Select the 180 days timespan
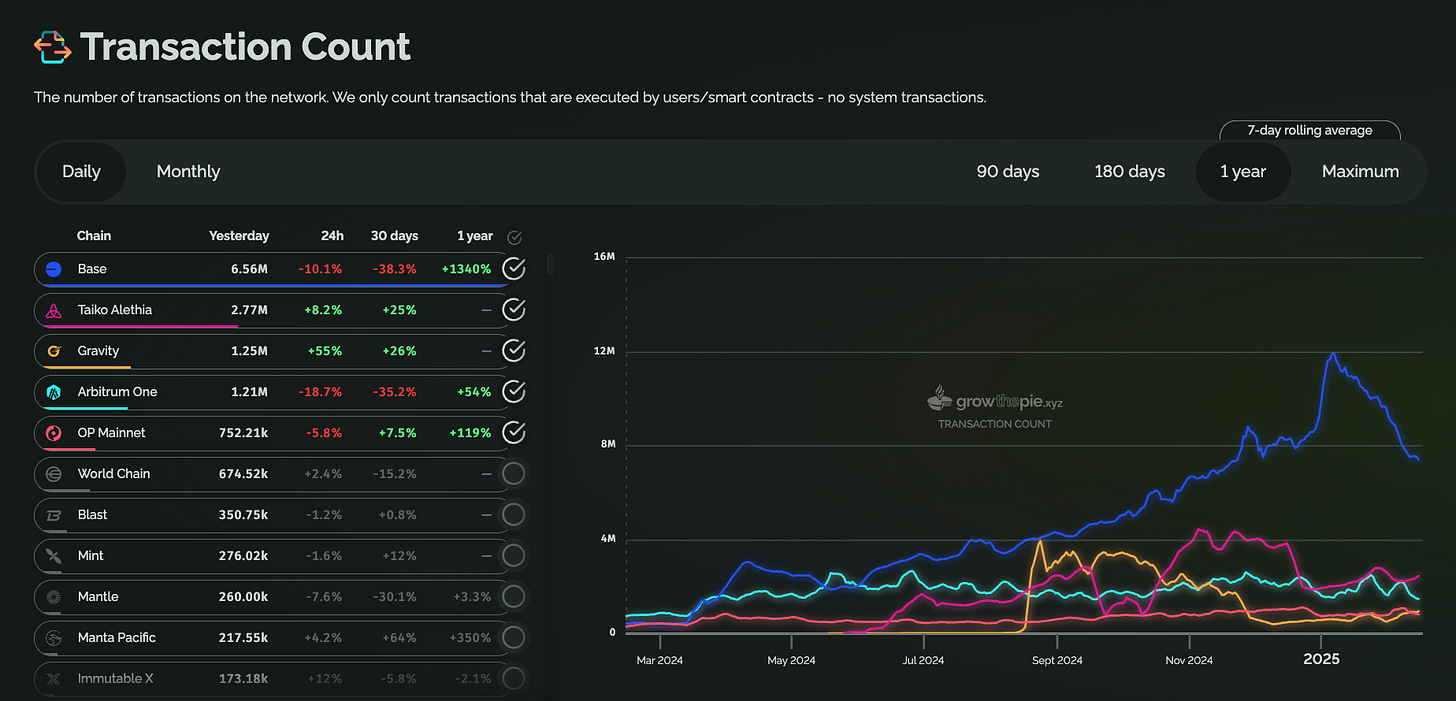1456x701 pixels. click(1130, 172)
